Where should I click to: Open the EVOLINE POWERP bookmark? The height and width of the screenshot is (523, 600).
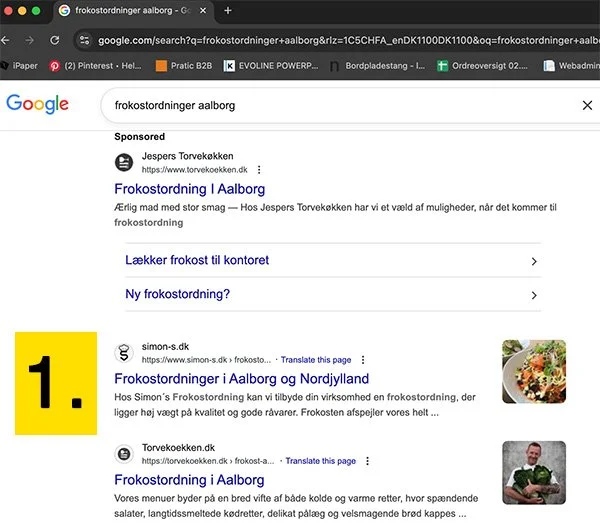click(271, 66)
